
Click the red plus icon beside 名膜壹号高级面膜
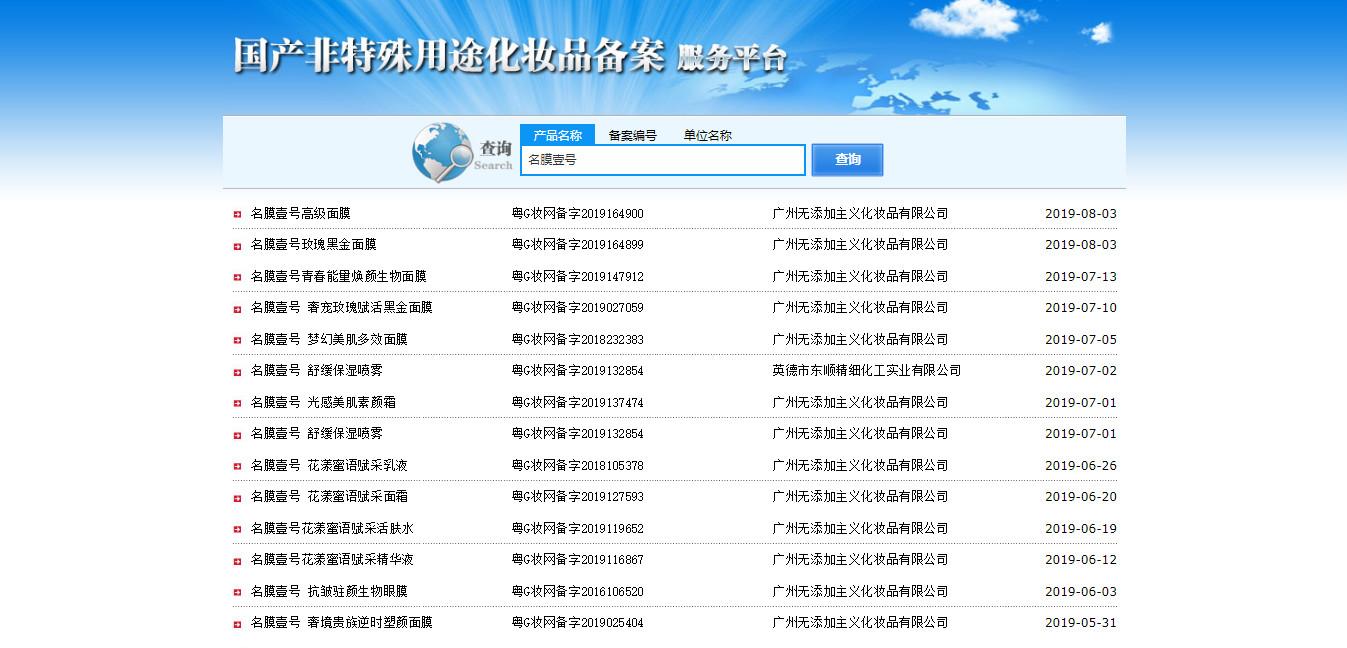coord(238,214)
